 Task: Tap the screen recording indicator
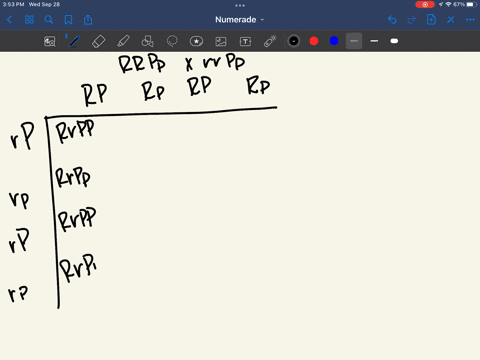pyautogui.click(x=425, y=5)
